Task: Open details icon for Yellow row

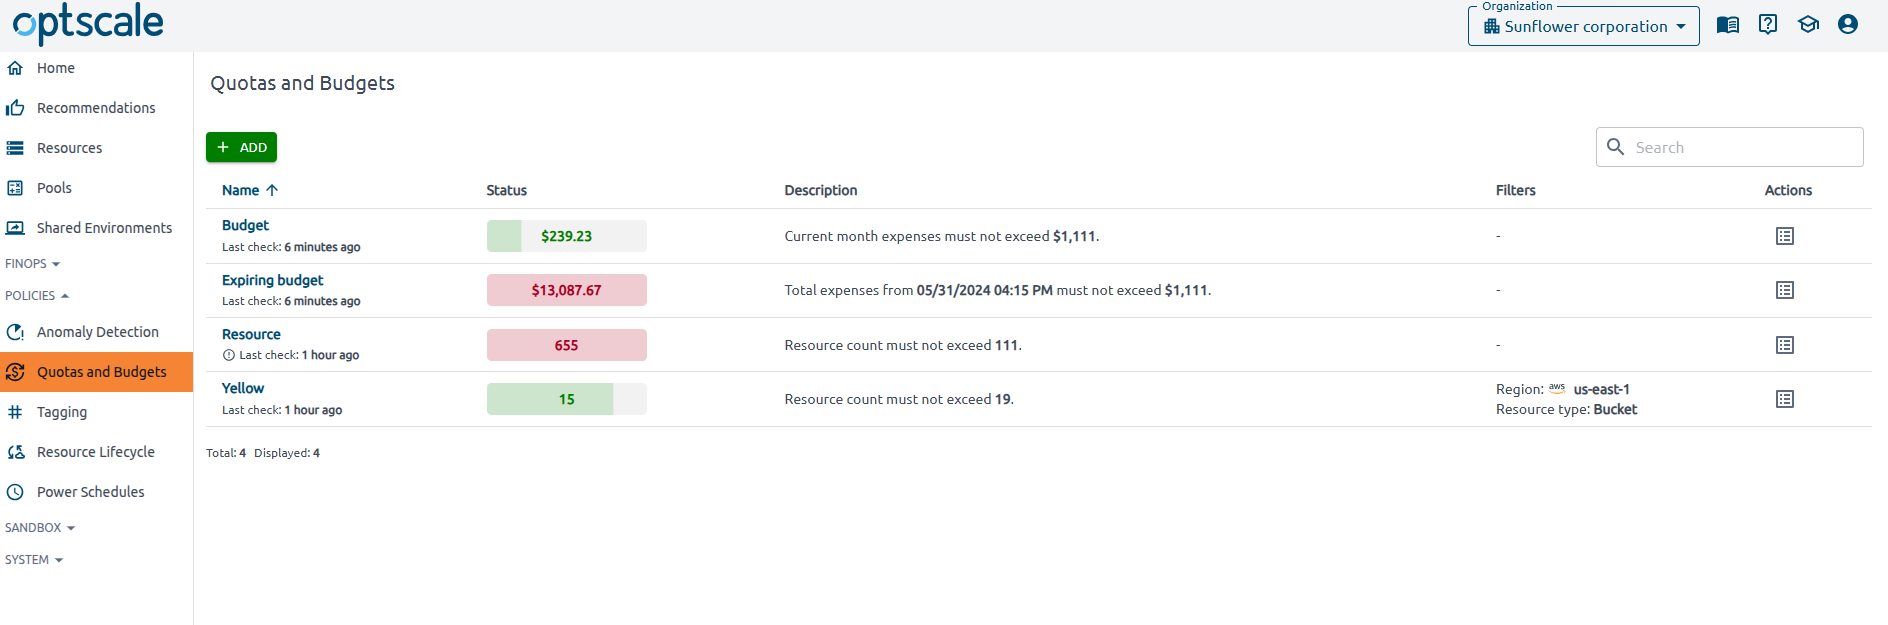Action: point(1785,399)
